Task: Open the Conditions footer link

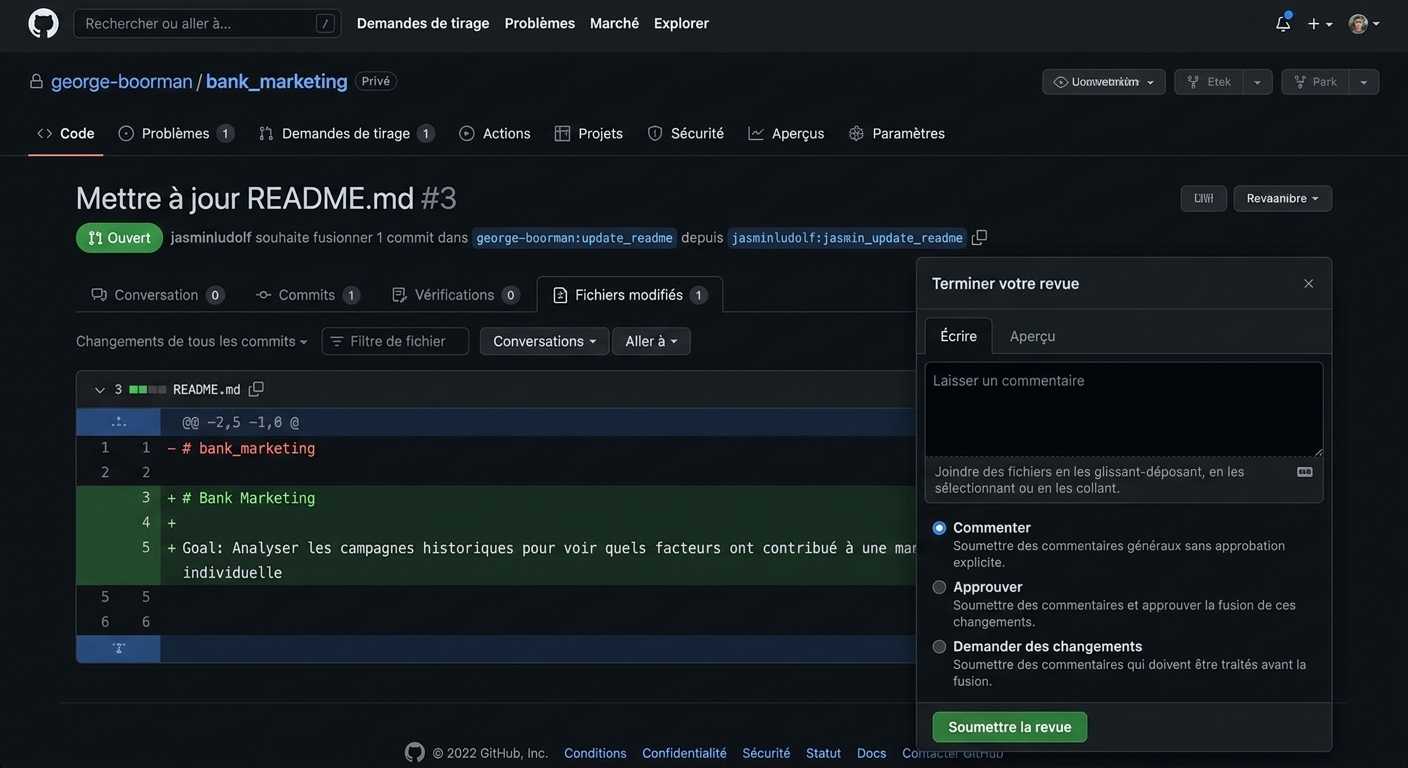Action: (x=595, y=753)
